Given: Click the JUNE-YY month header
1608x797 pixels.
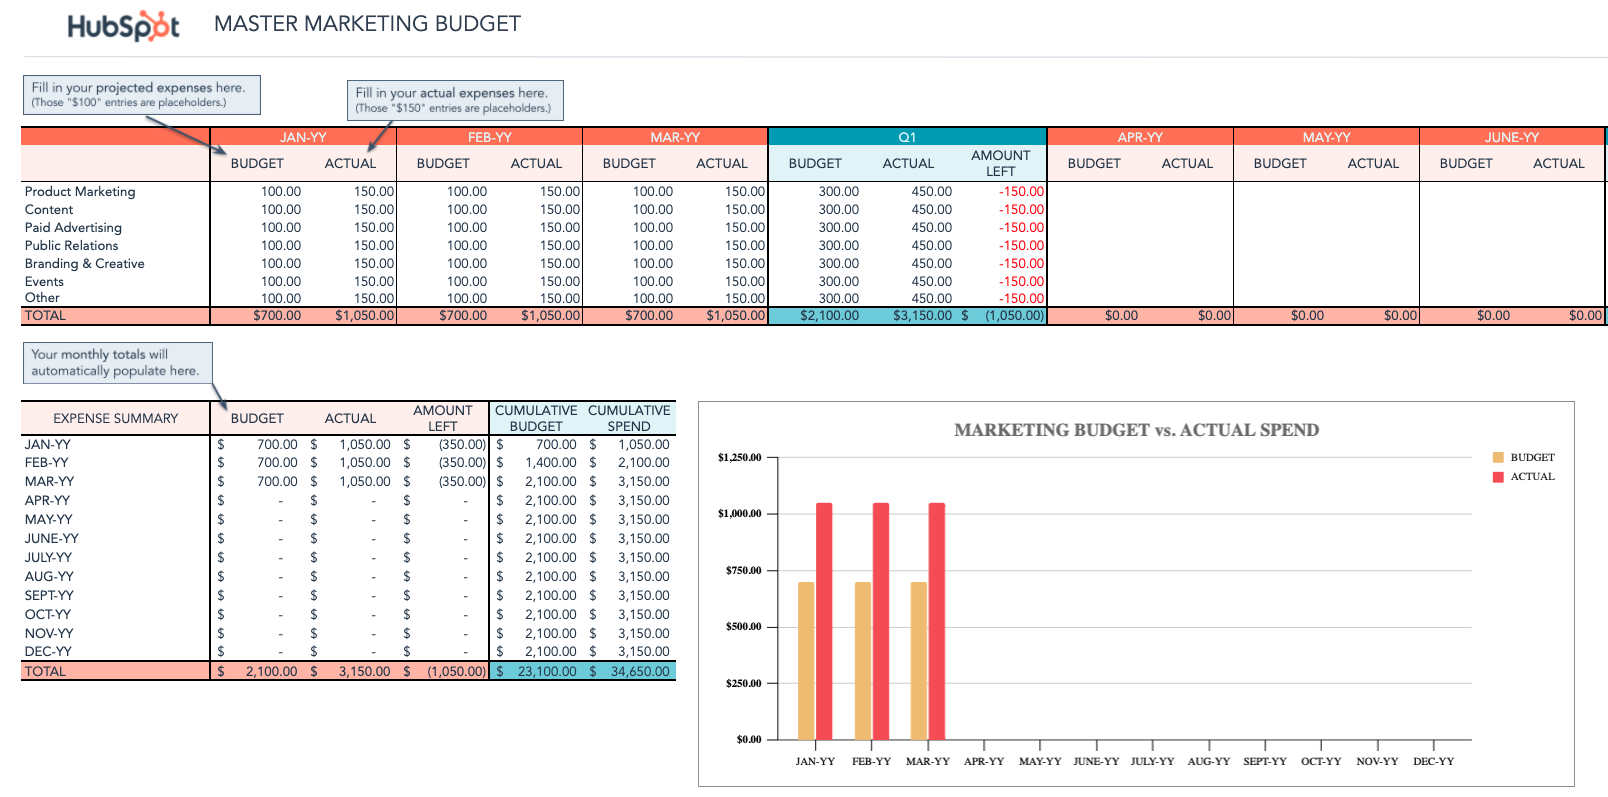Looking at the screenshot, I should 1512,137.
